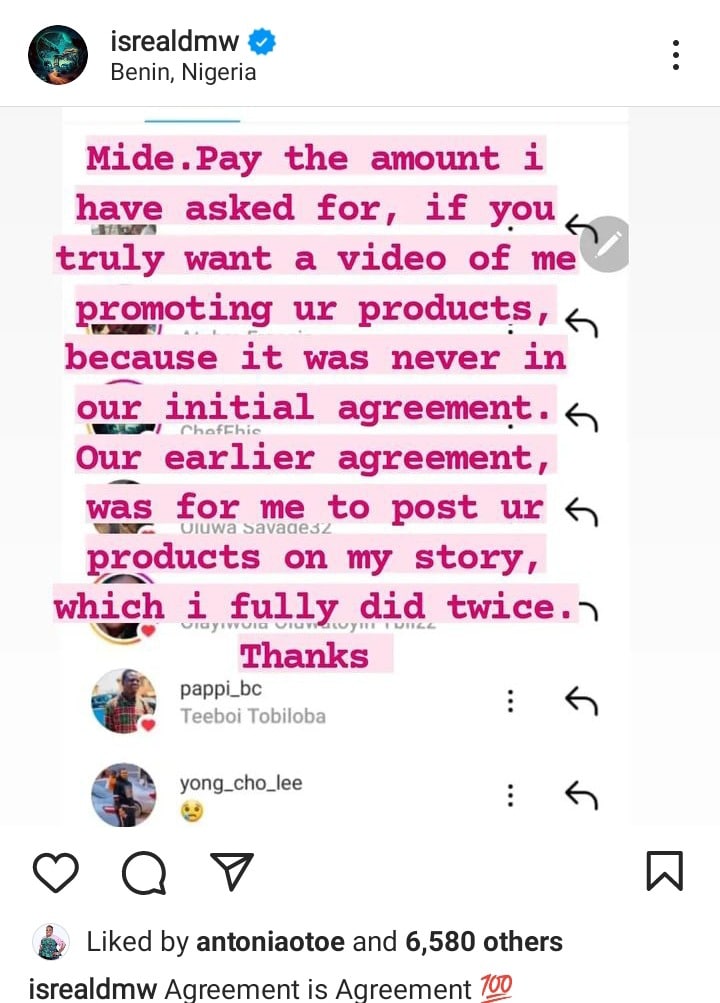The height and width of the screenshot is (1003, 720).
Task: Open yong_cho_lee's profile picture
Action: [124, 795]
